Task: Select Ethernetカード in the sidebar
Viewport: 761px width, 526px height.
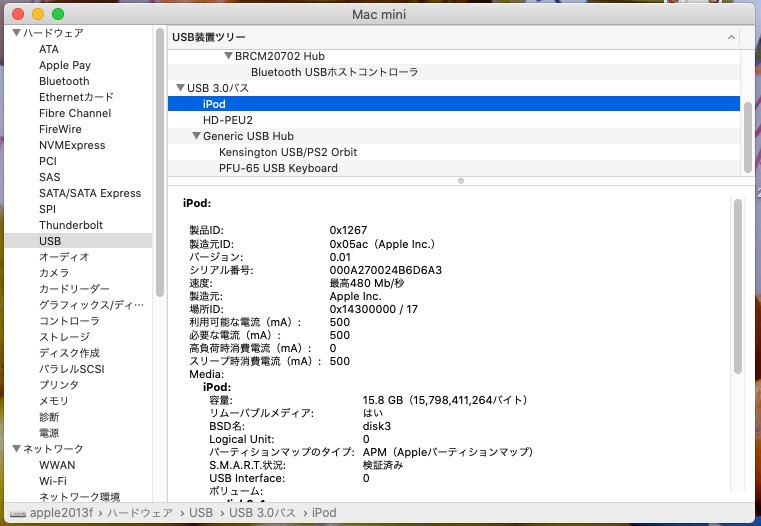Action: [x=76, y=97]
